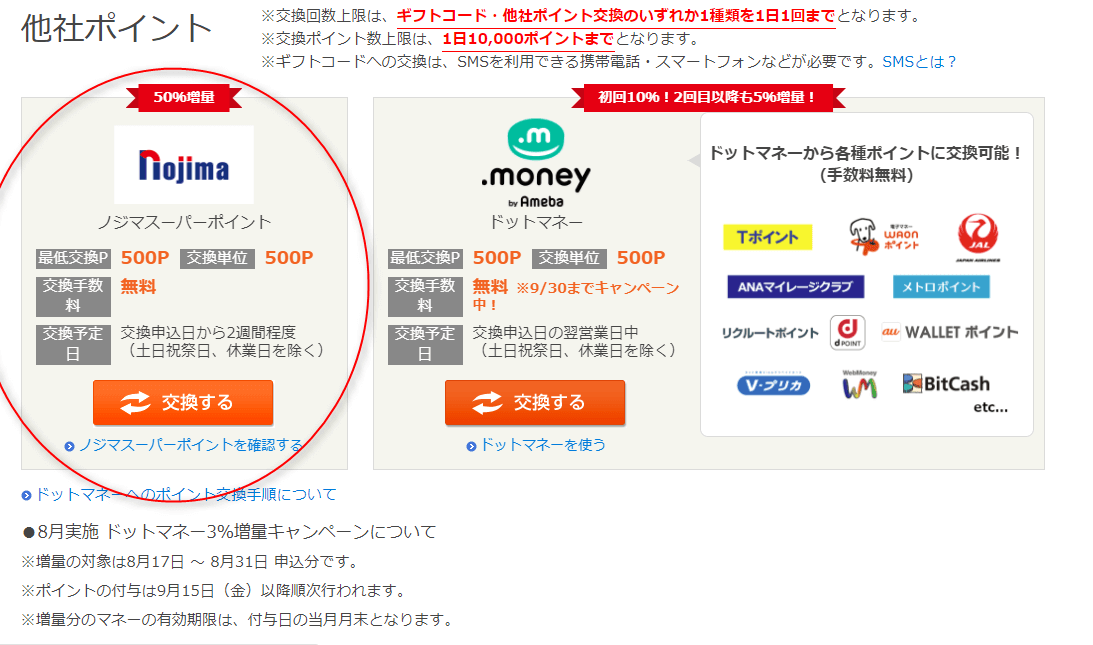
Task: Click the メトロポイント blue badge
Action: coord(941,287)
